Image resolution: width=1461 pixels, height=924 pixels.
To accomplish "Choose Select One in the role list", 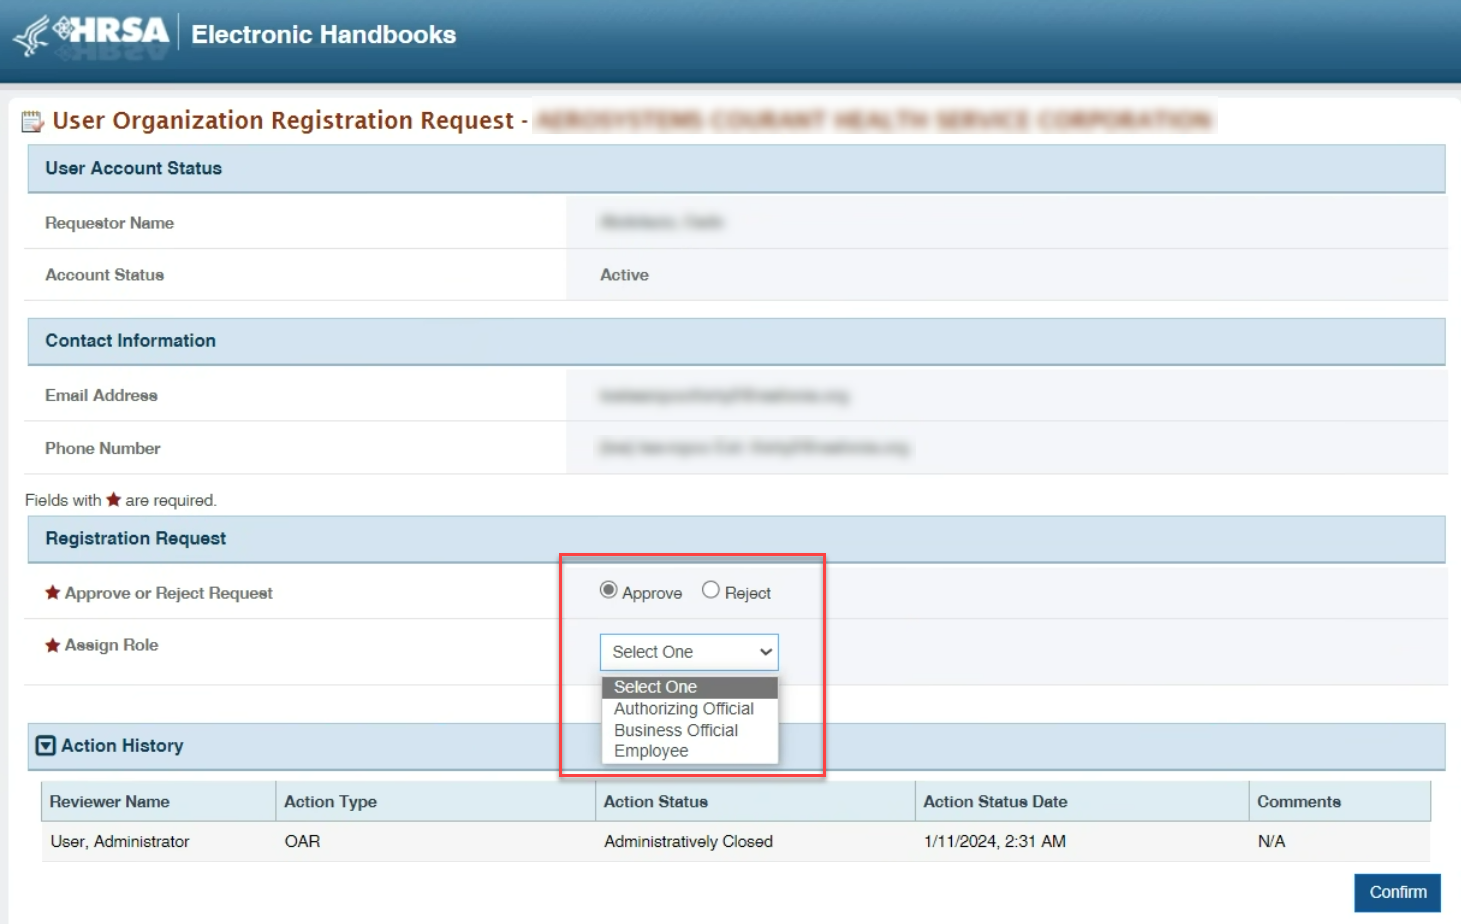I will [689, 687].
